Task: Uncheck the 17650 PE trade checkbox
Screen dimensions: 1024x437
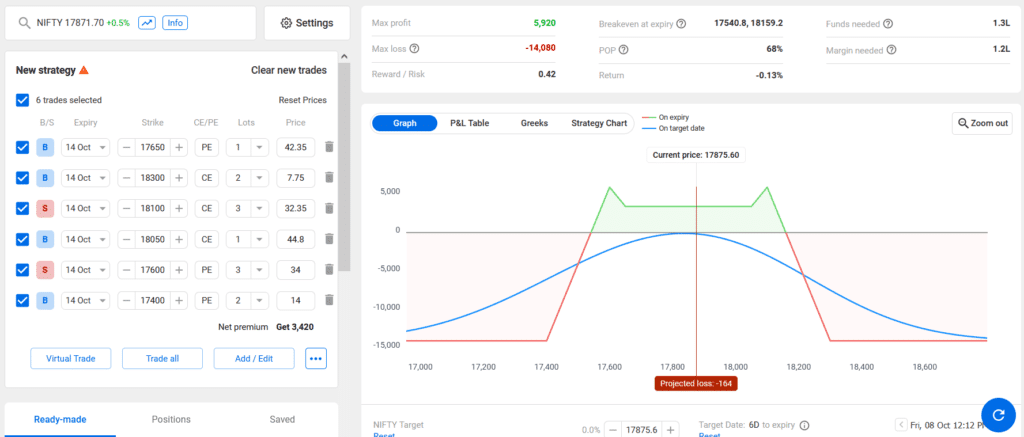Action: pyautogui.click(x=22, y=147)
